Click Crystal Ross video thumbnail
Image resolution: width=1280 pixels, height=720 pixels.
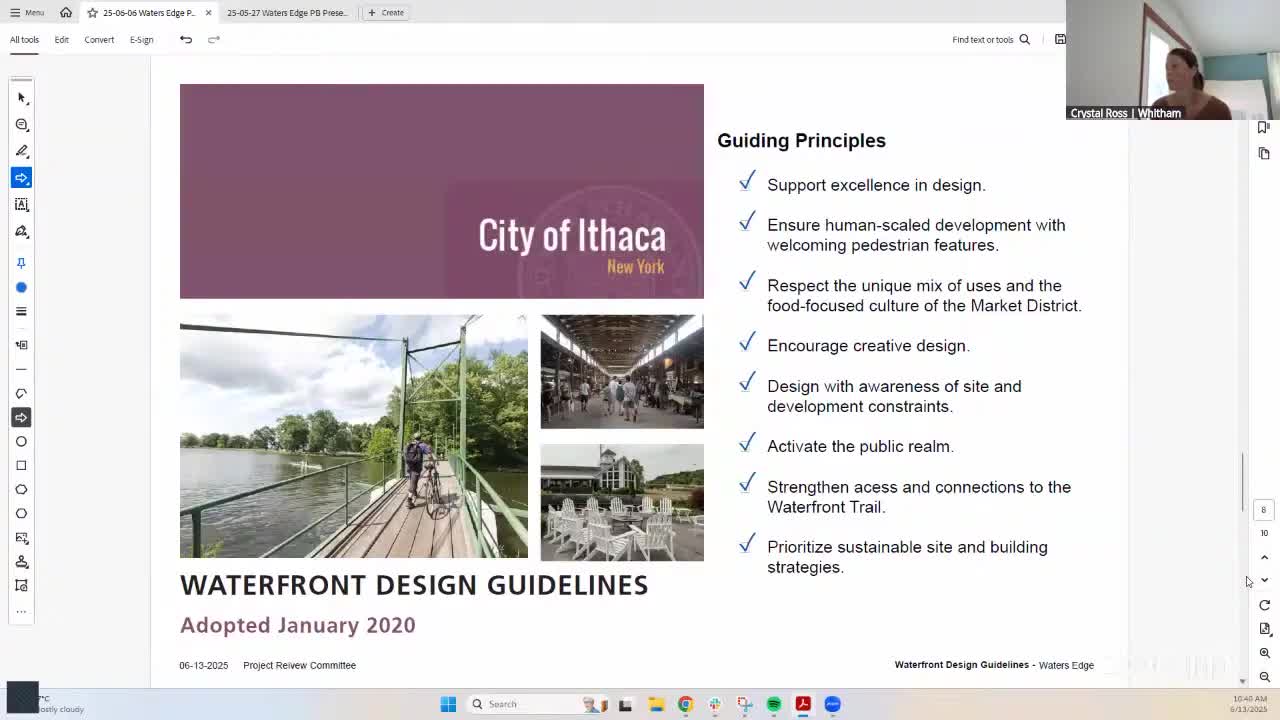point(1173,60)
